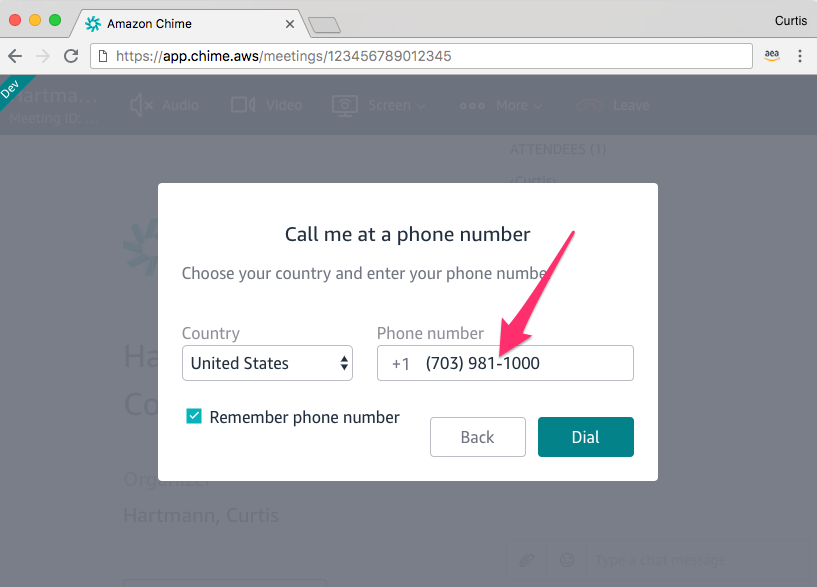The image size is (817, 587).
Task: Click the three-dot More icon
Action: coord(472,106)
